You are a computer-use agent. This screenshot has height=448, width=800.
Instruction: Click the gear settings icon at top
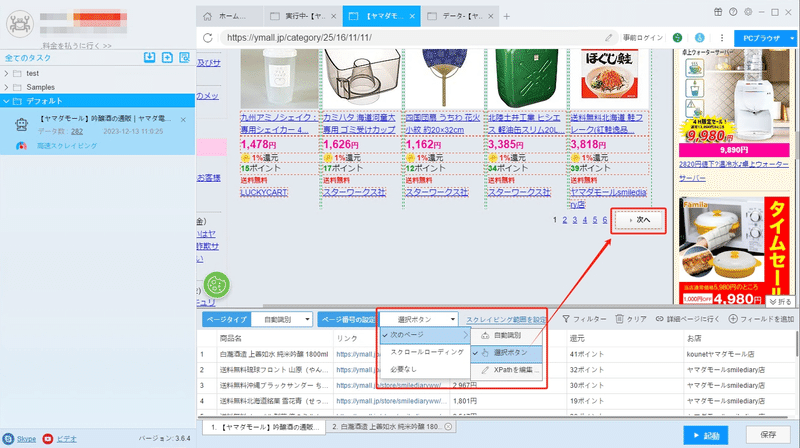tap(748, 12)
